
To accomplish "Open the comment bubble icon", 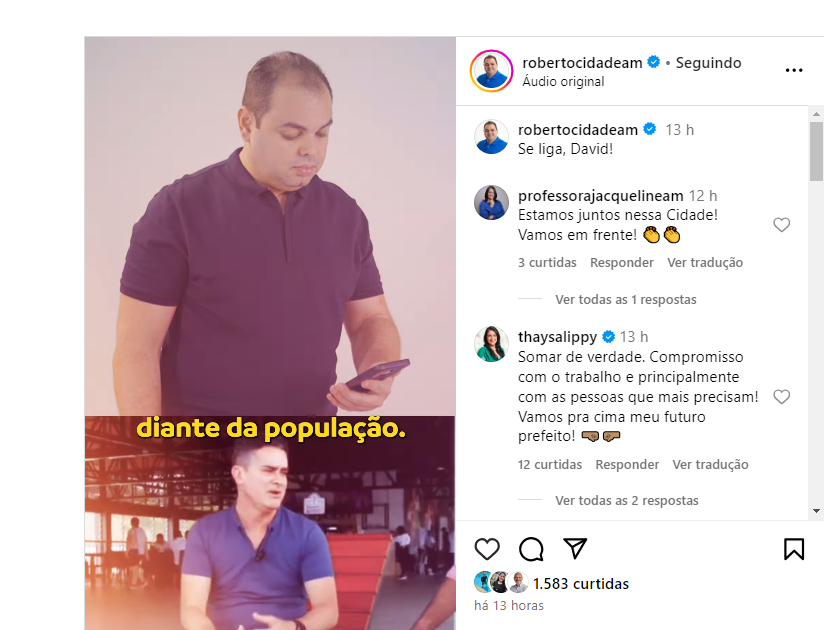I will click(x=531, y=549).
